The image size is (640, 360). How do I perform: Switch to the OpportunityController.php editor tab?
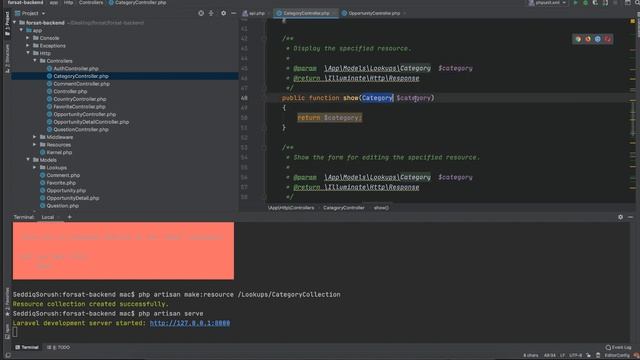[373, 13]
